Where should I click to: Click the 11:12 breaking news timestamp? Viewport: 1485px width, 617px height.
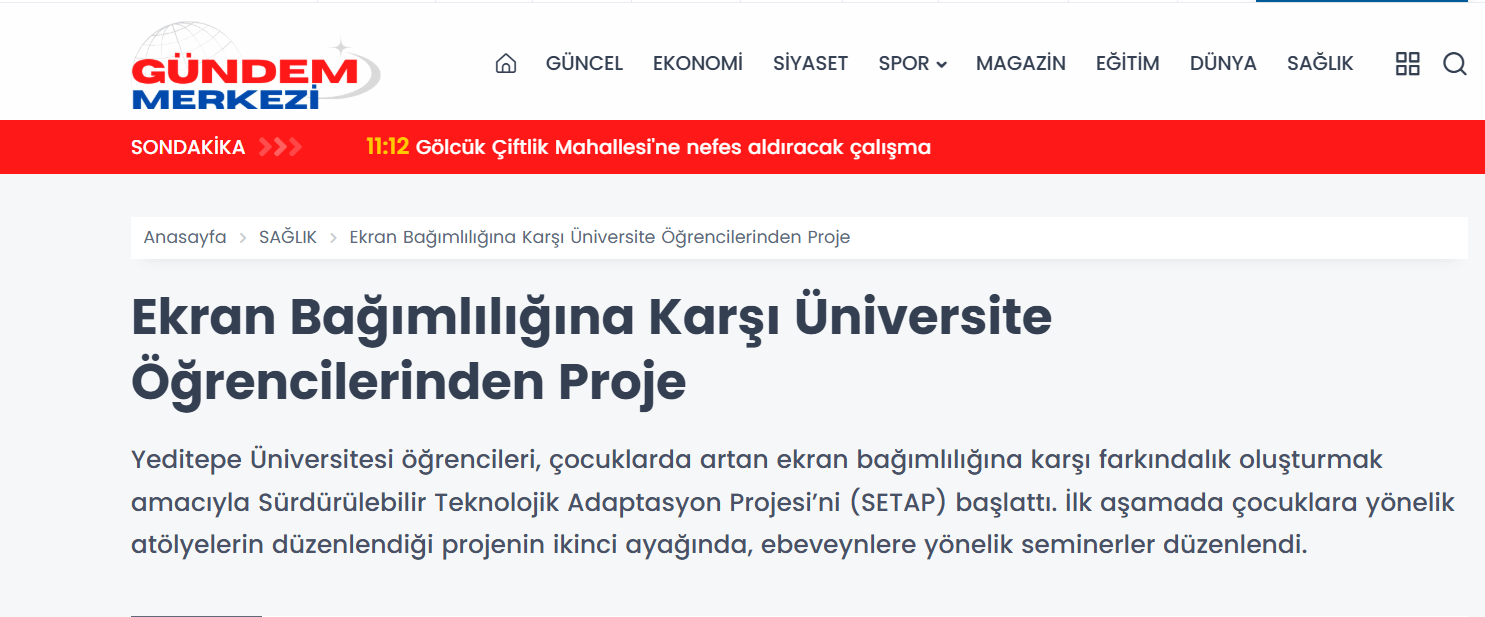point(387,148)
